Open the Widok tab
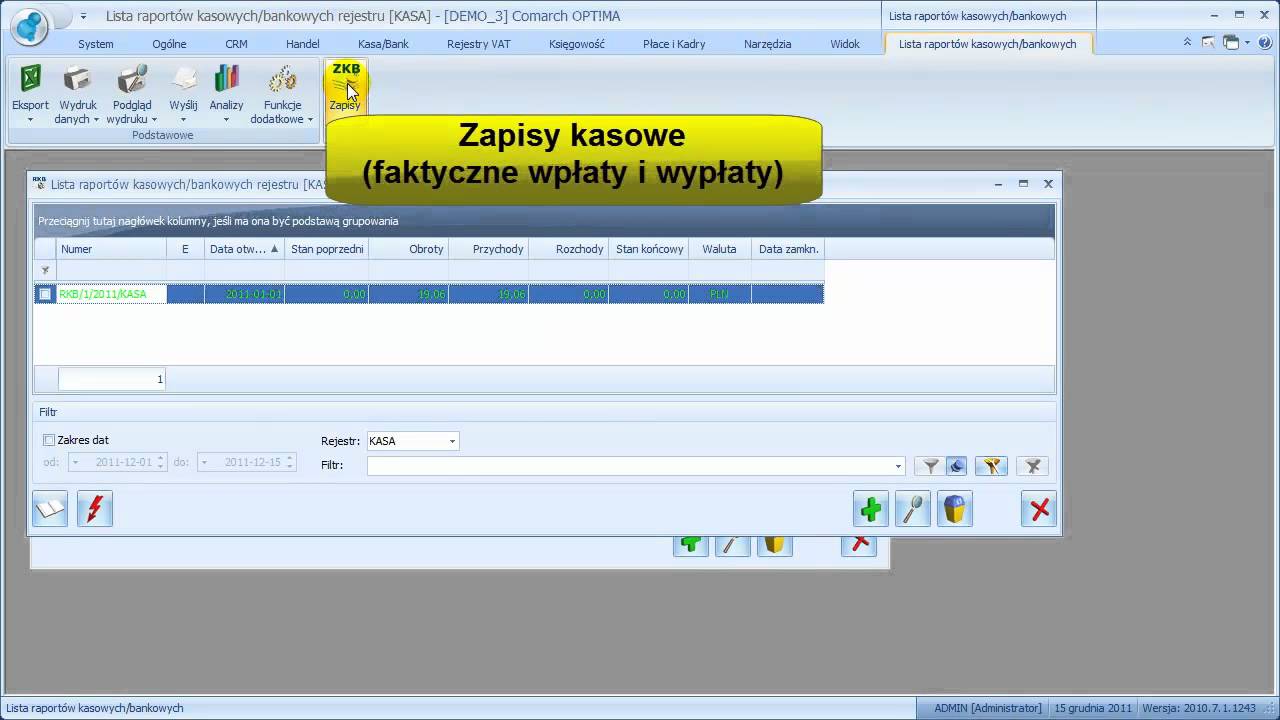This screenshot has height=720, width=1280. (x=845, y=44)
